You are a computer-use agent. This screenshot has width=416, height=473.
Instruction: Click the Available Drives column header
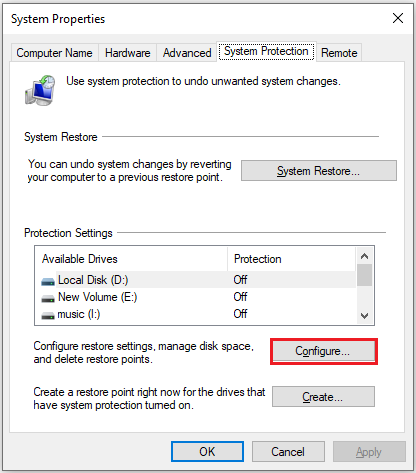pos(131,259)
